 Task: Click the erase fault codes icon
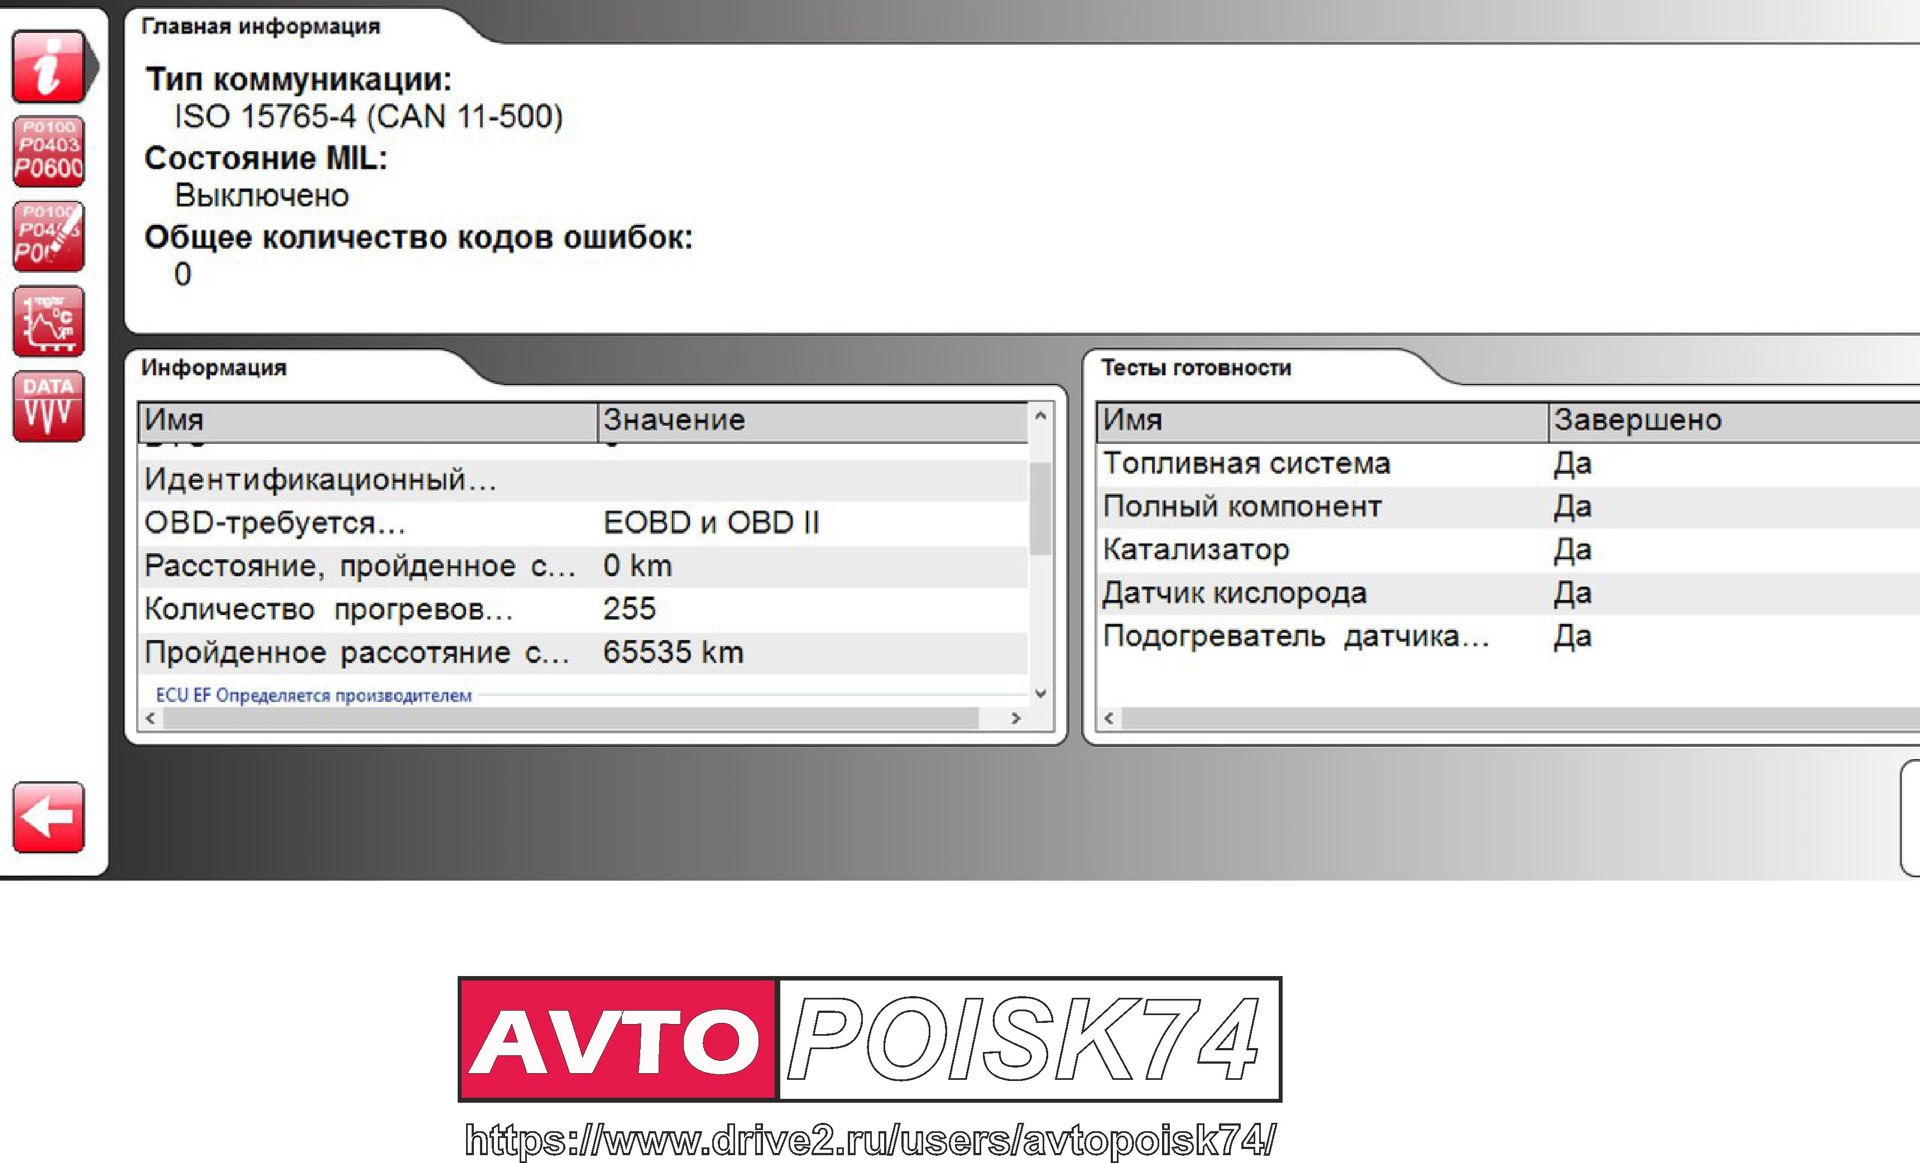47,237
